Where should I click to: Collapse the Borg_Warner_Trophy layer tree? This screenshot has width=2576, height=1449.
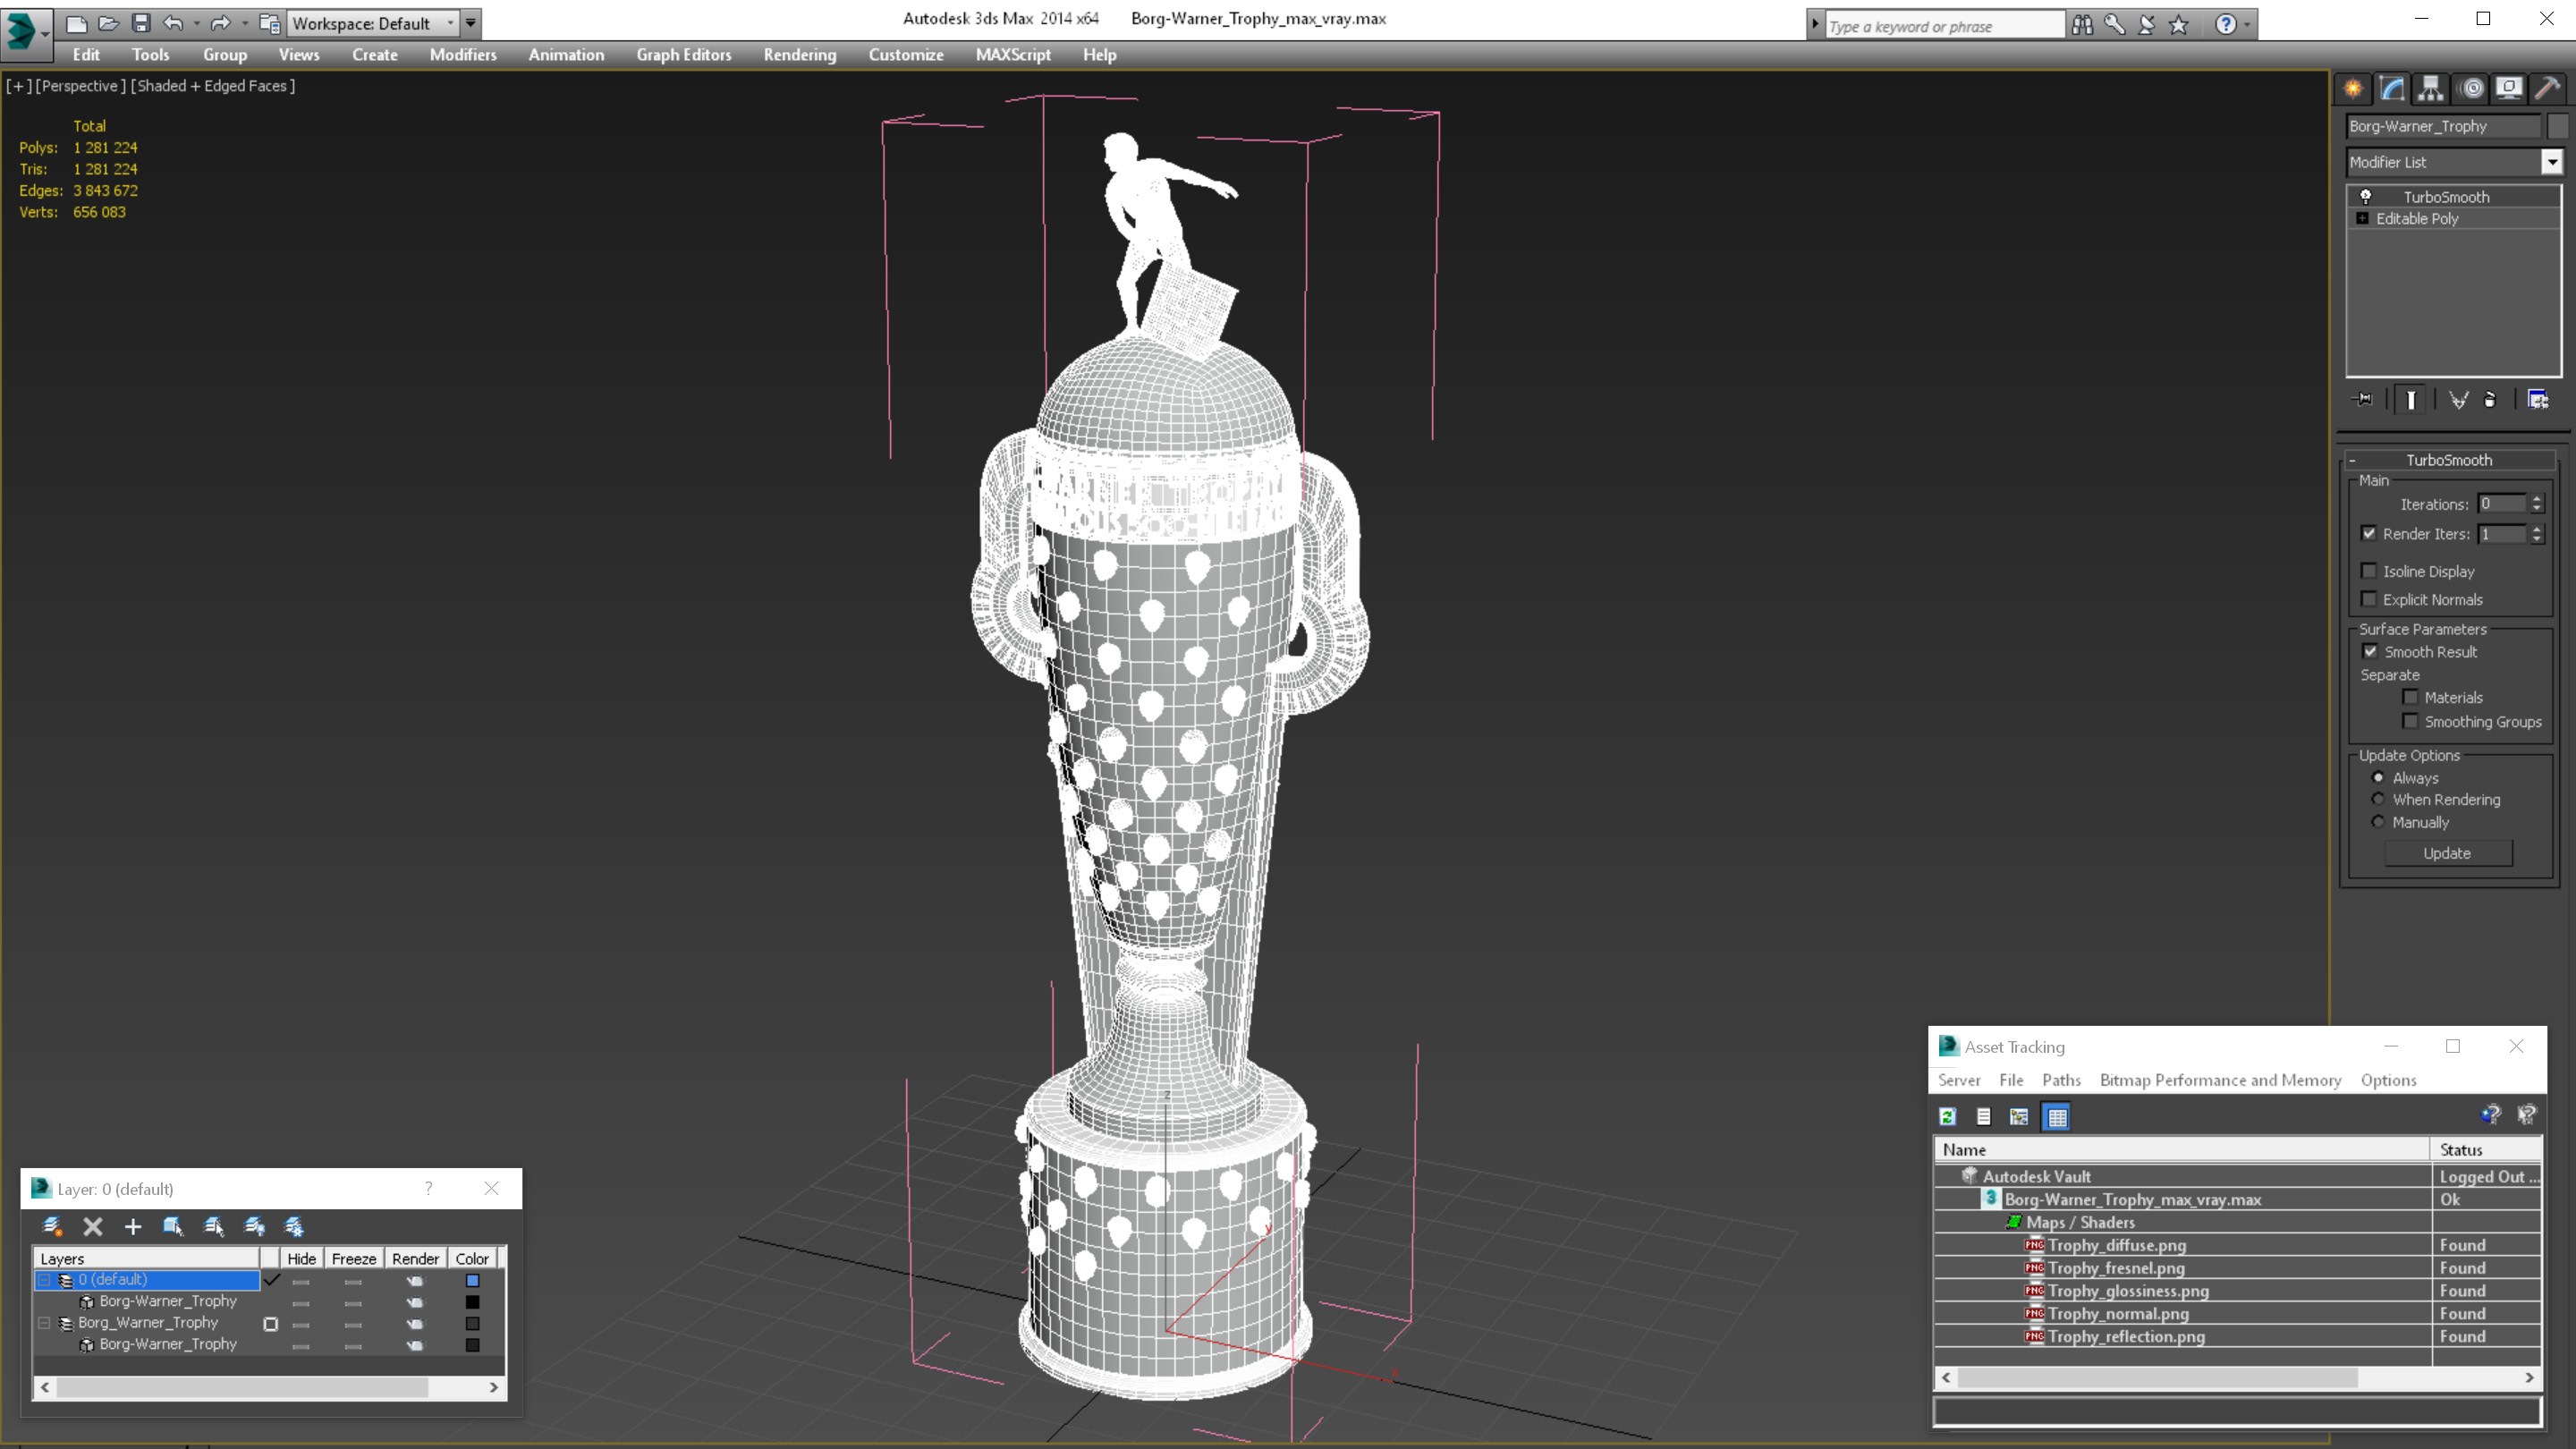pos(44,1323)
